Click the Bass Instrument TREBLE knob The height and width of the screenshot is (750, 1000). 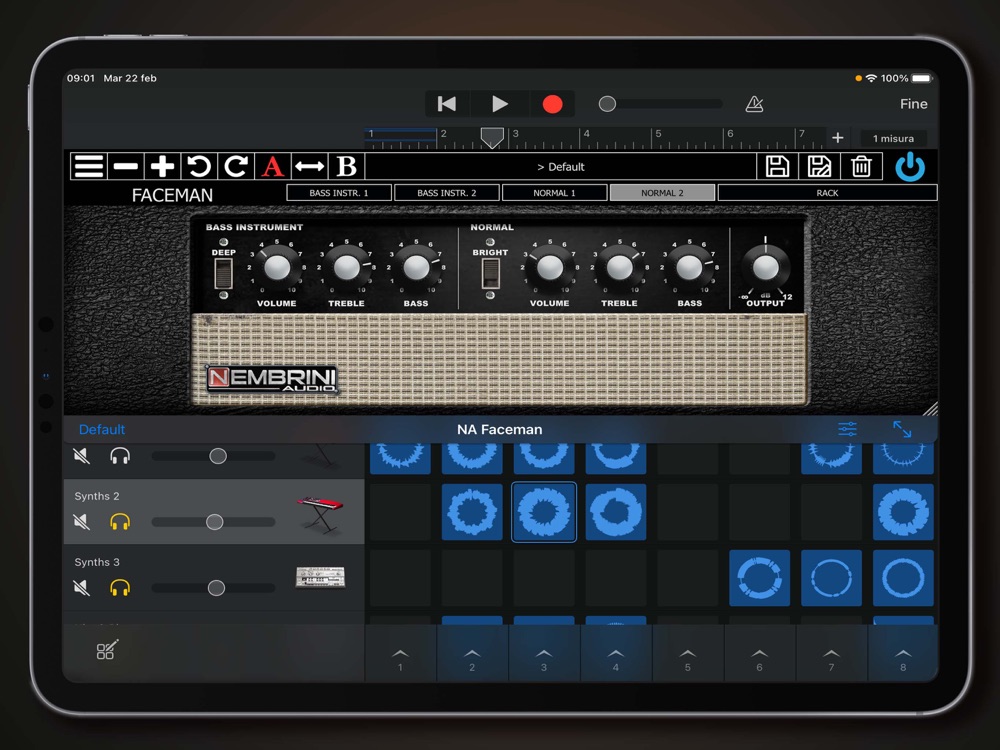(346, 268)
